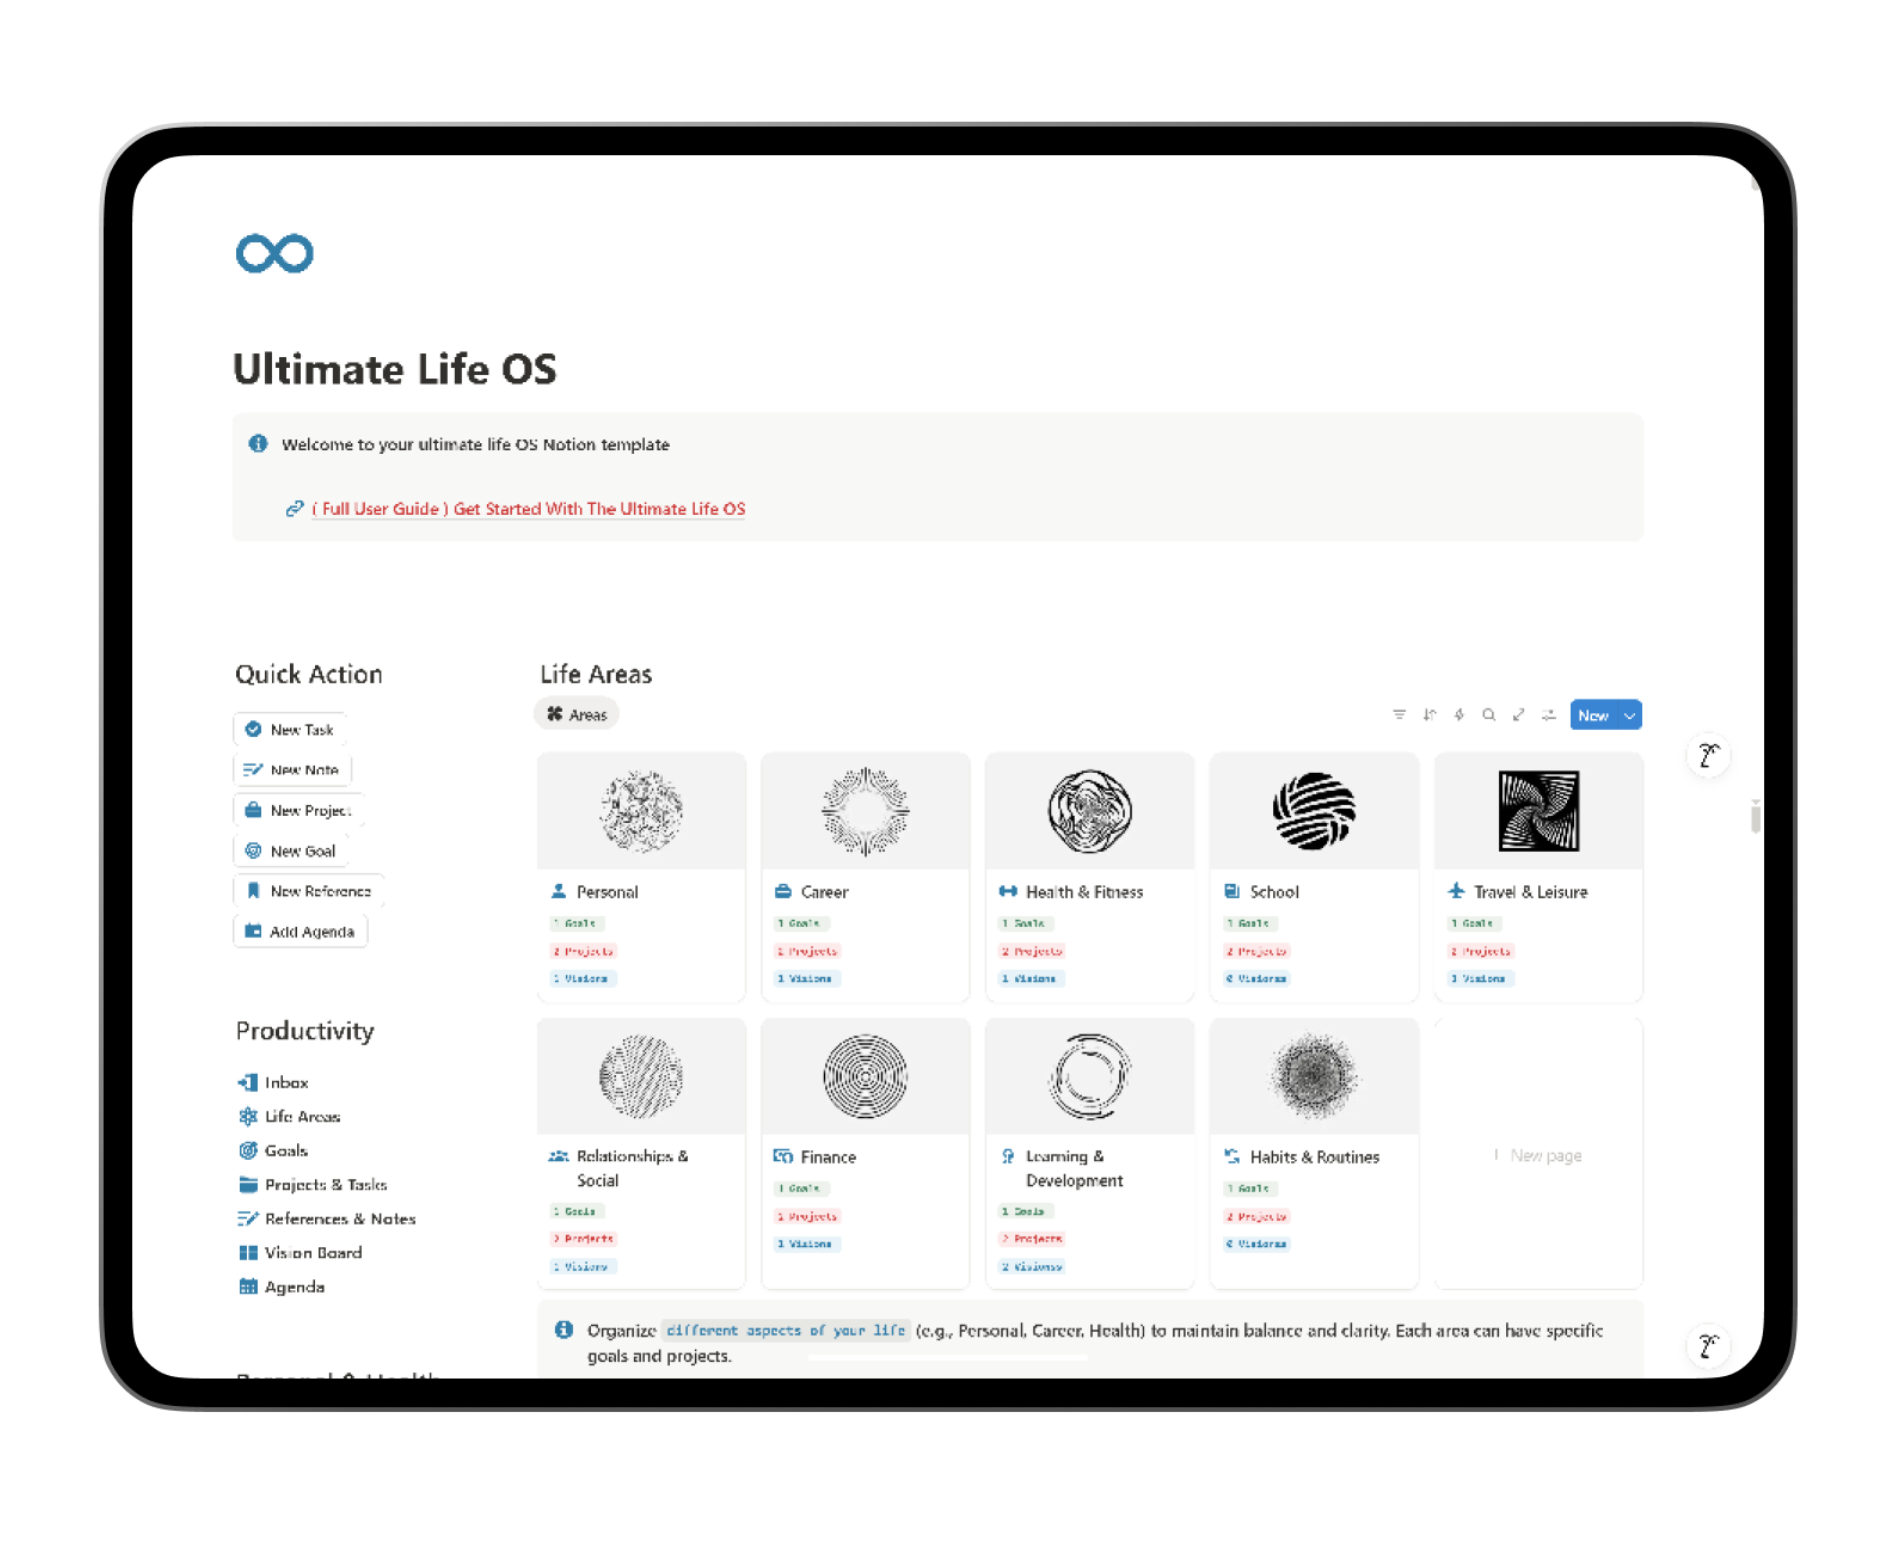
Task: Open the Full User Guide link
Action: 528,509
